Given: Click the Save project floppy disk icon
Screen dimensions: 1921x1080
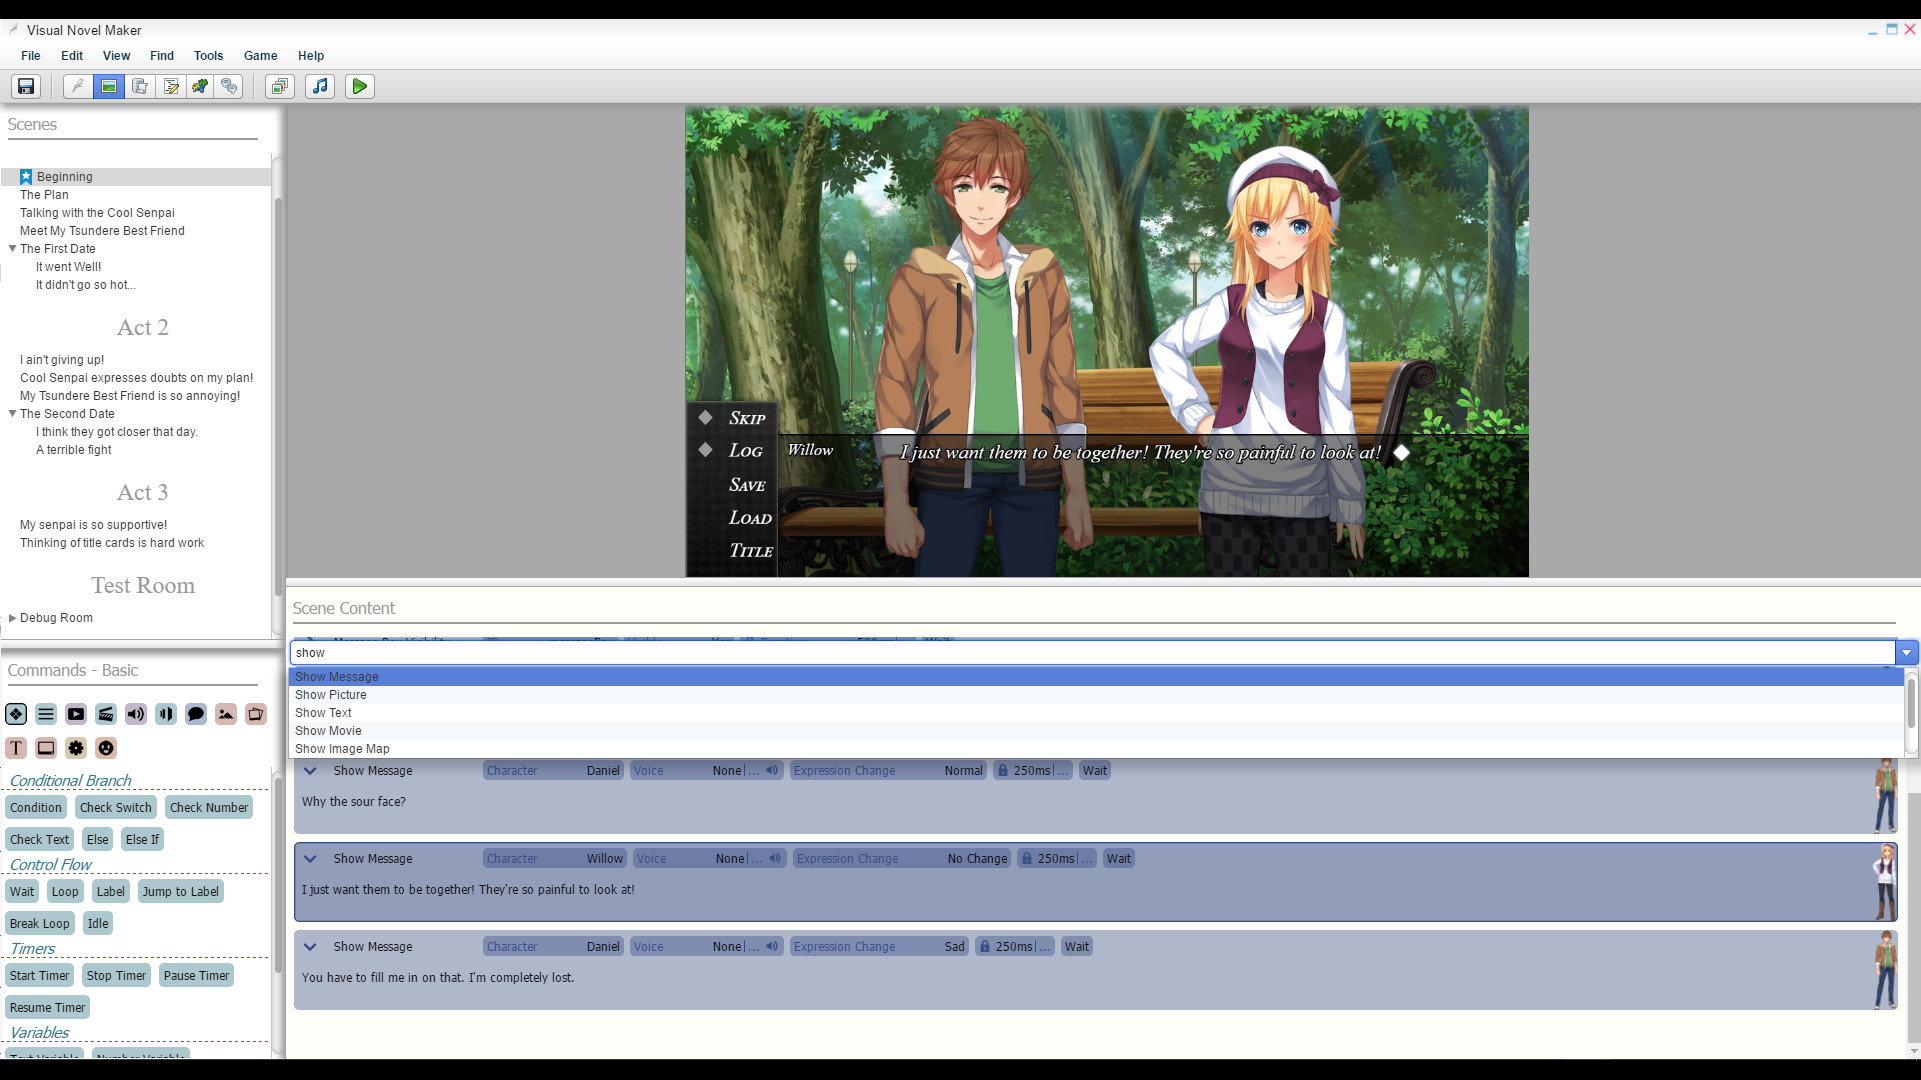Looking at the screenshot, I should [x=24, y=87].
